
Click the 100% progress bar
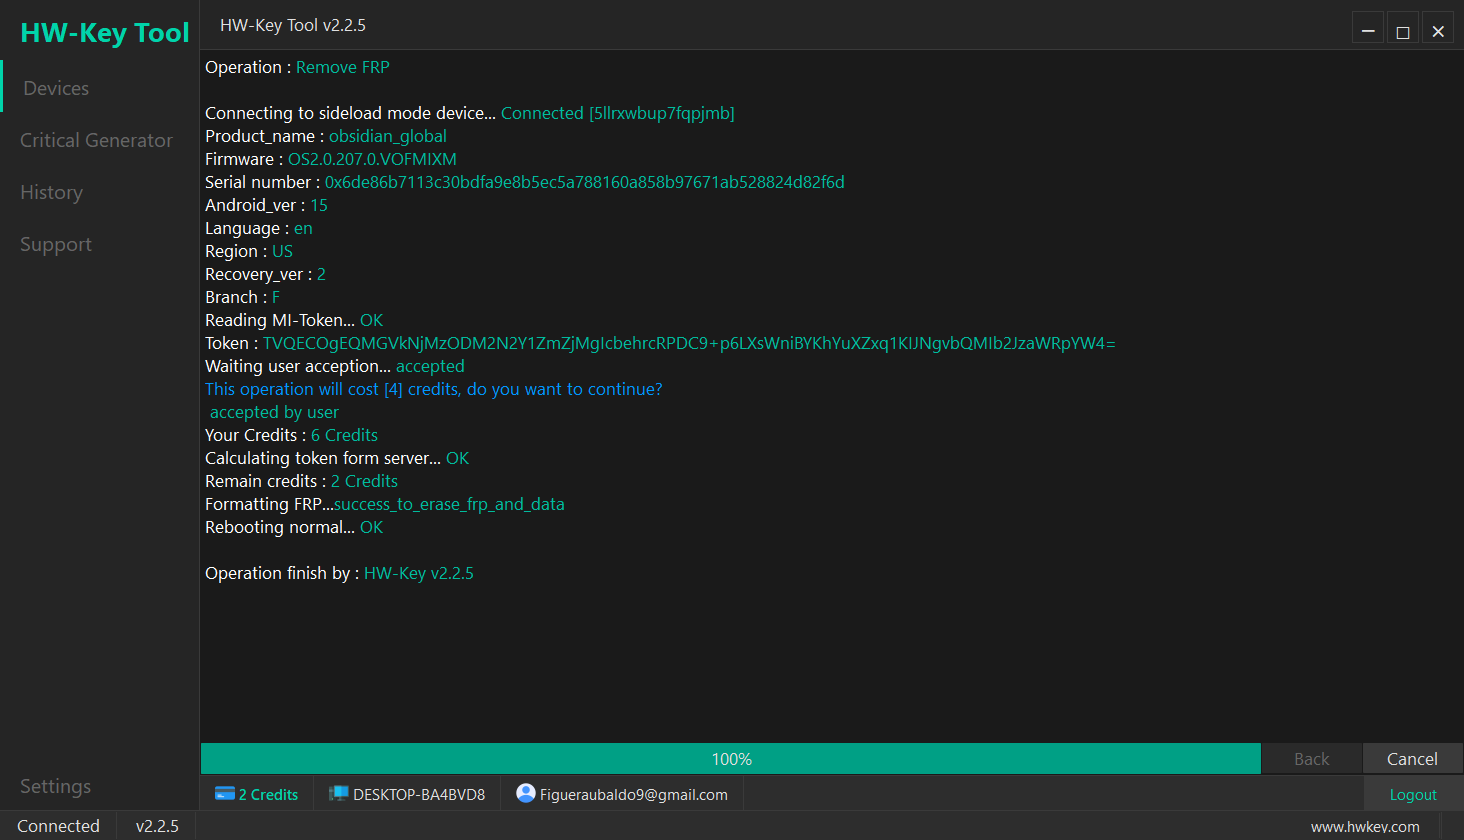[731, 758]
